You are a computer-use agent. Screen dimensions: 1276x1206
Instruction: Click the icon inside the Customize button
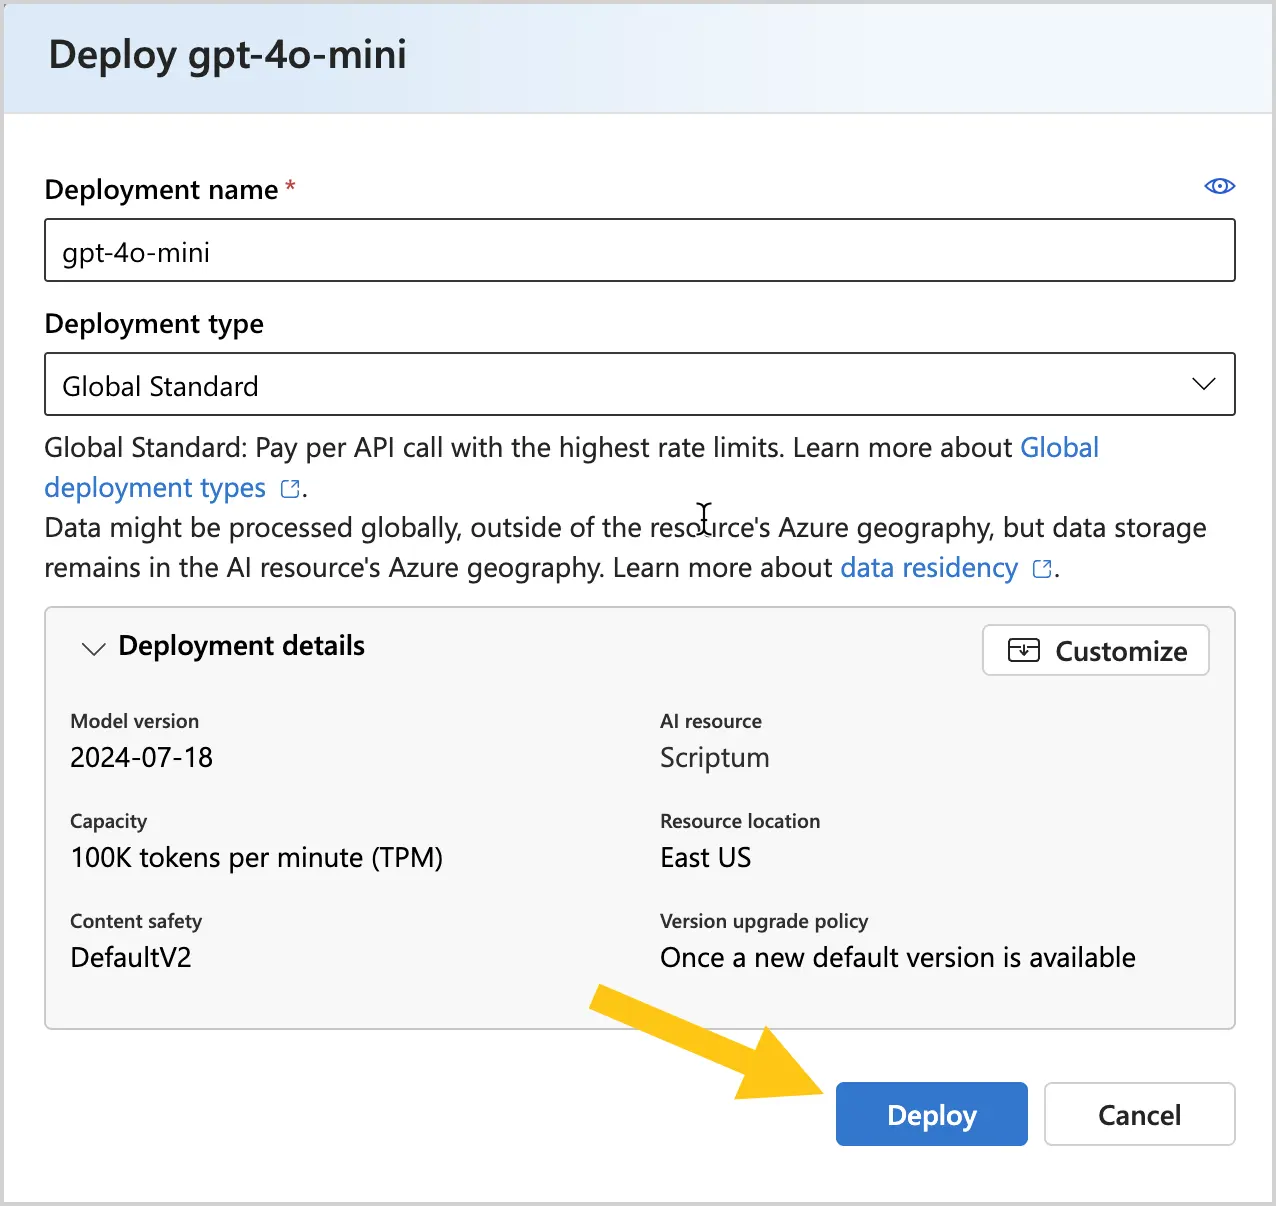coord(1023,650)
